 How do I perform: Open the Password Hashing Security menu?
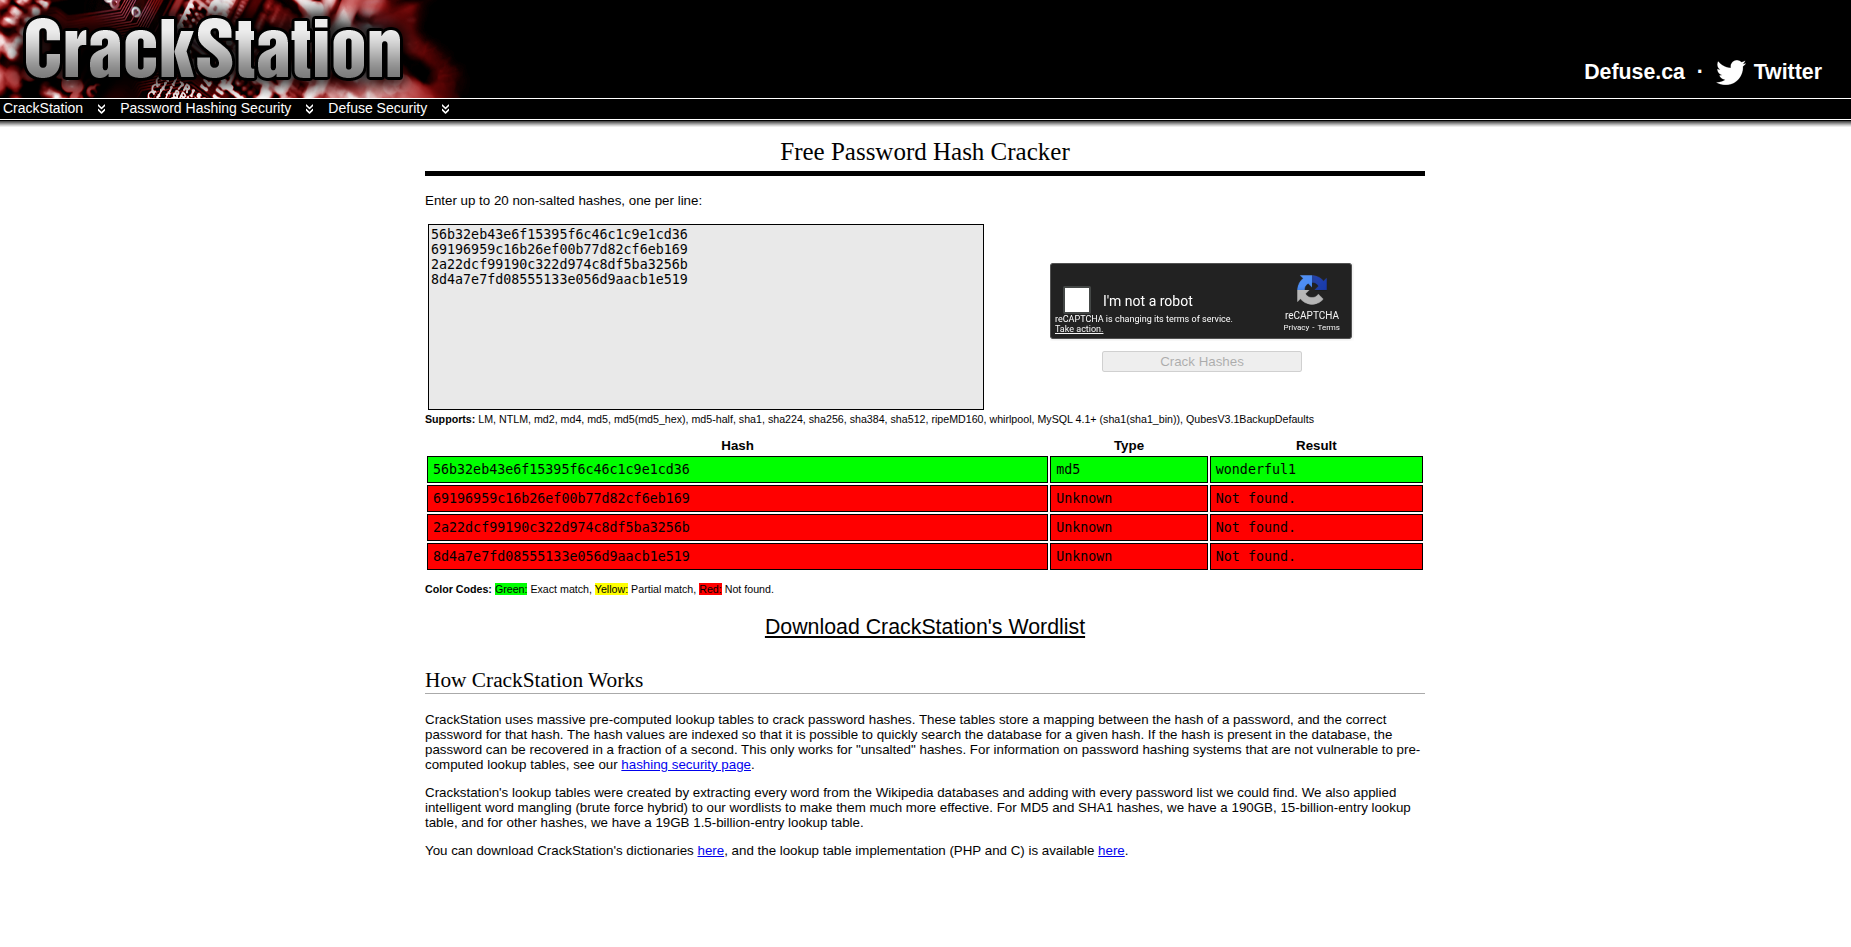pyautogui.click(x=205, y=108)
